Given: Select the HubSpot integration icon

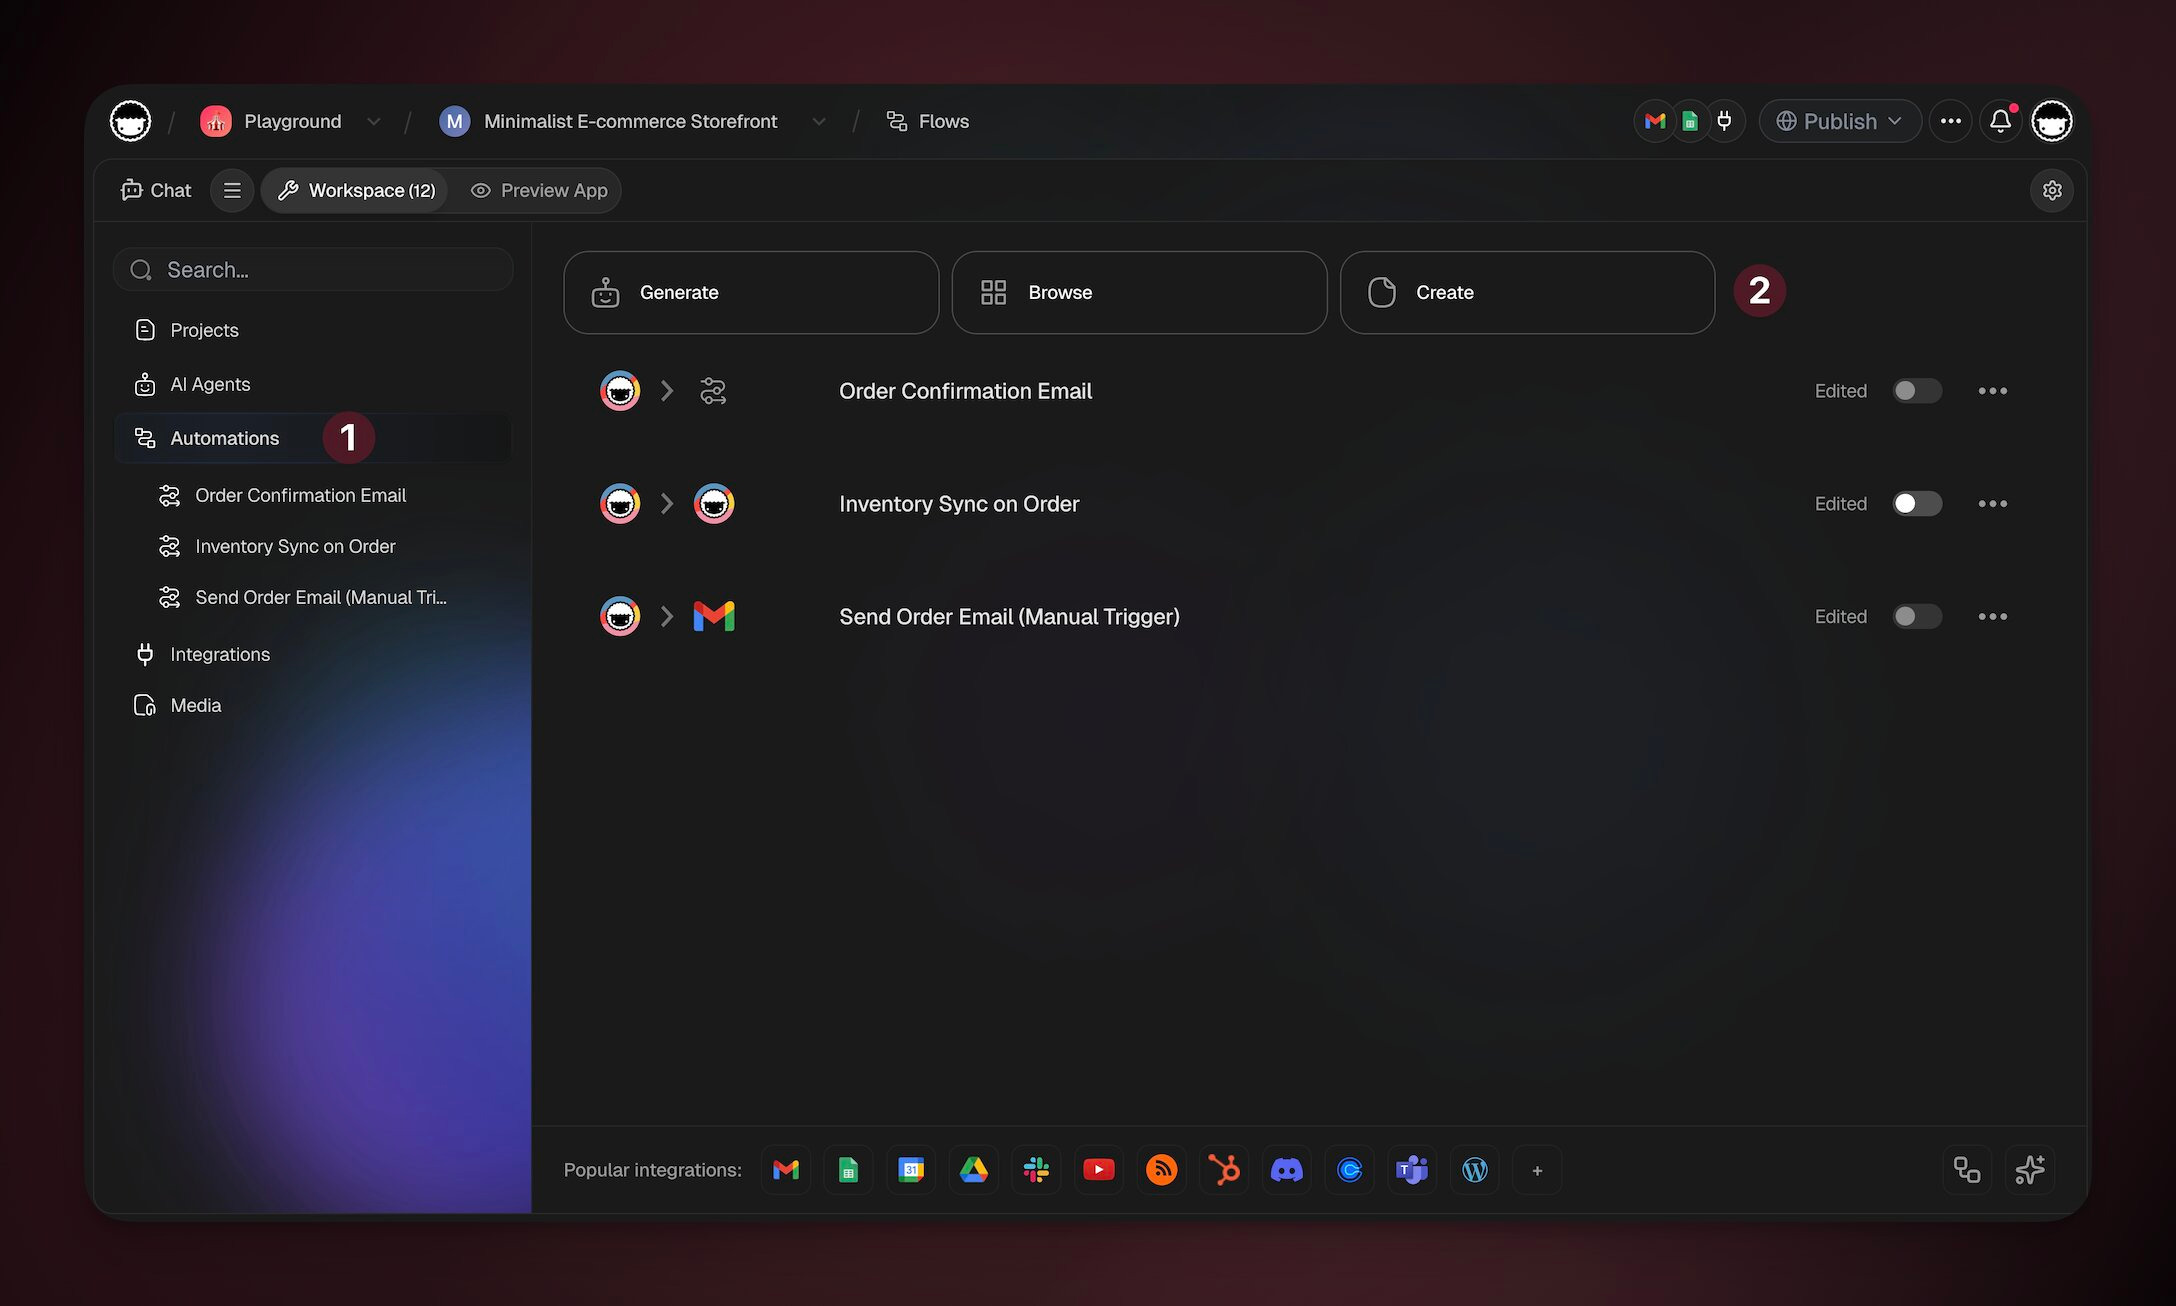Looking at the screenshot, I should [1224, 1169].
